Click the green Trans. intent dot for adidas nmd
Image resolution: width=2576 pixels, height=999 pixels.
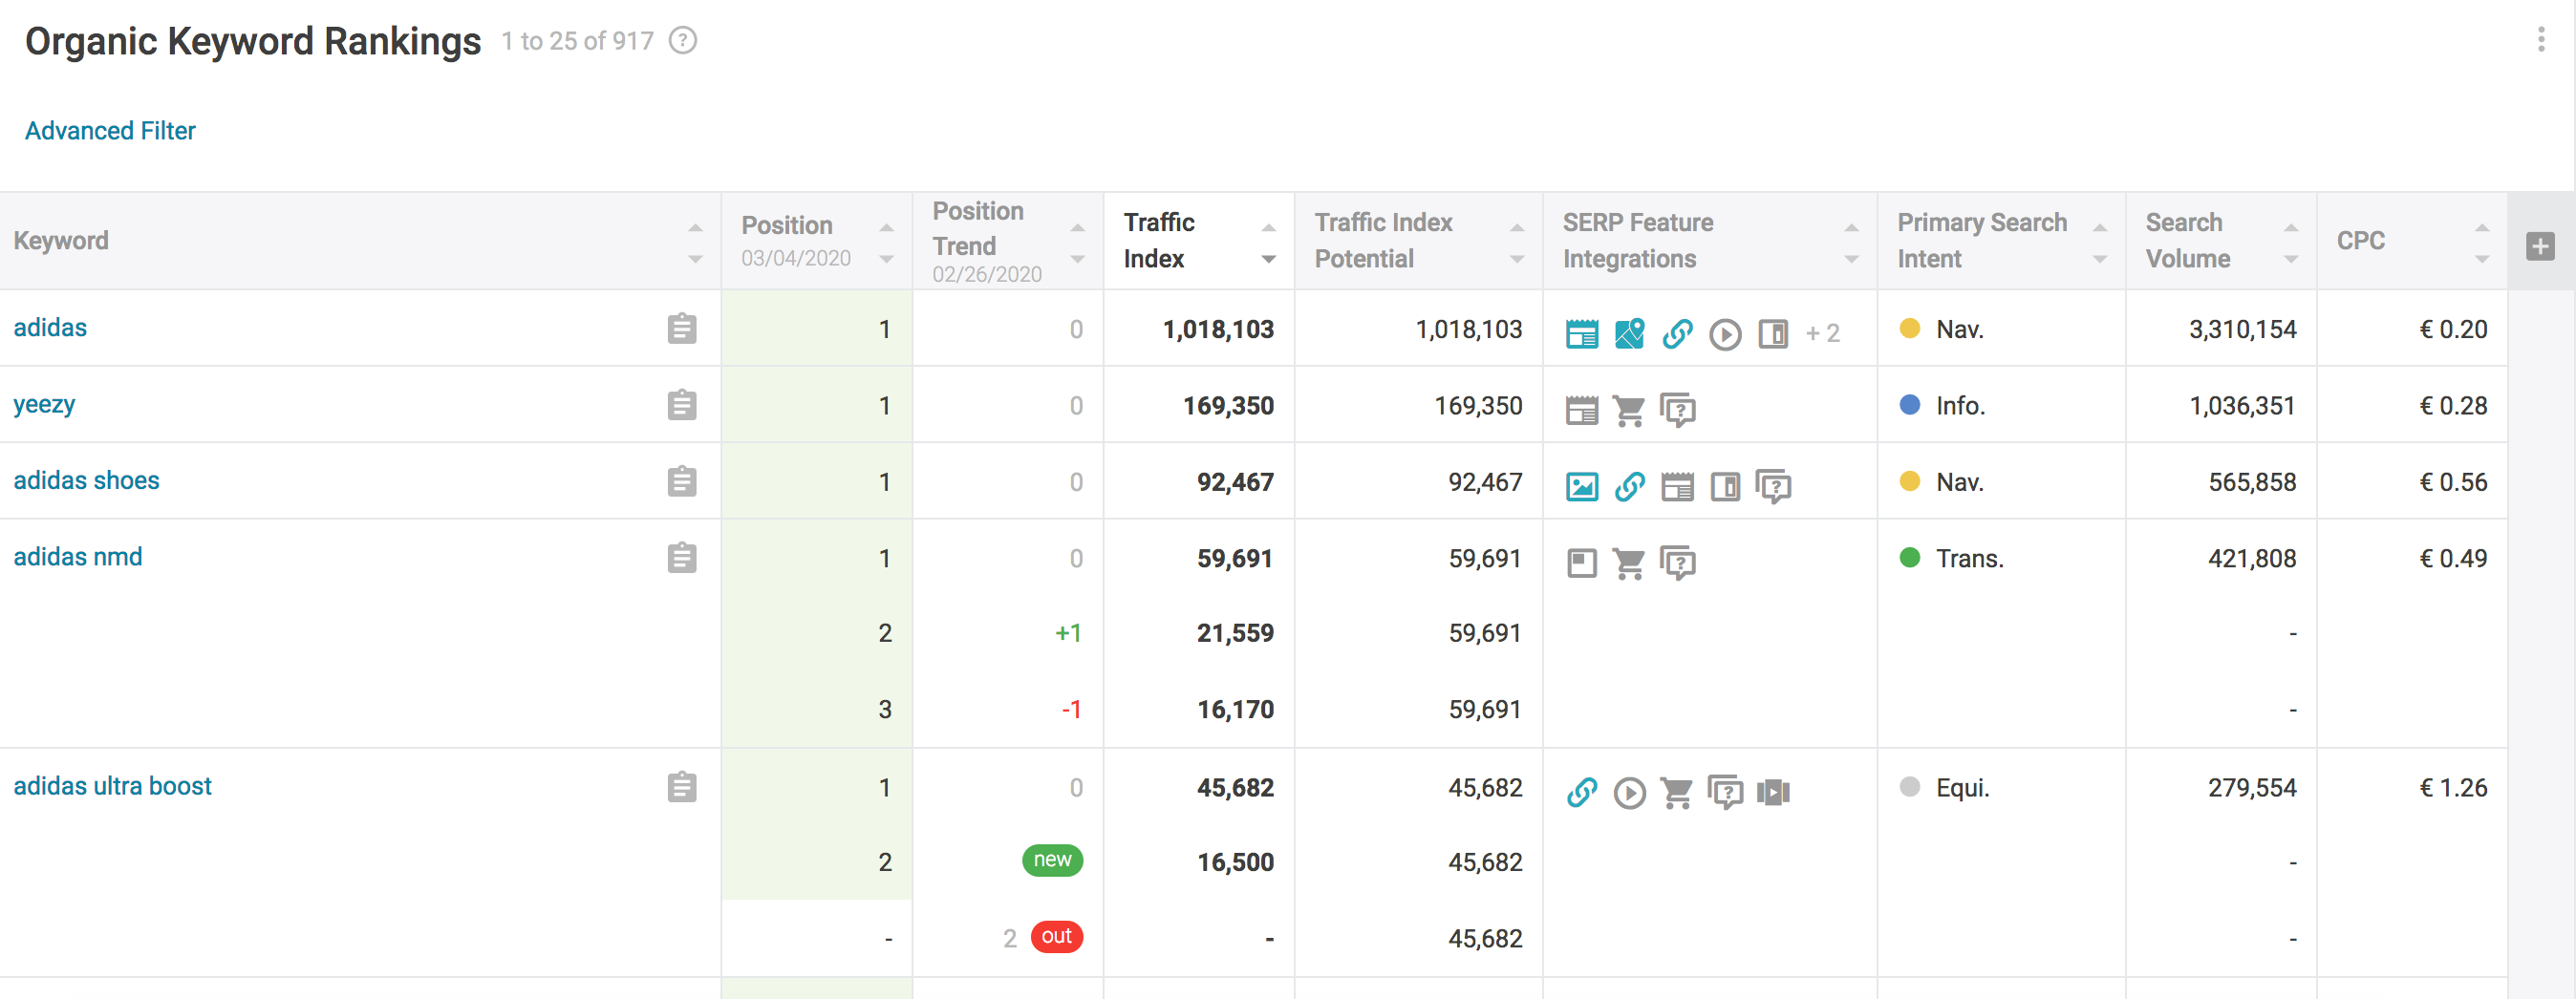(x=1909, y=557)
